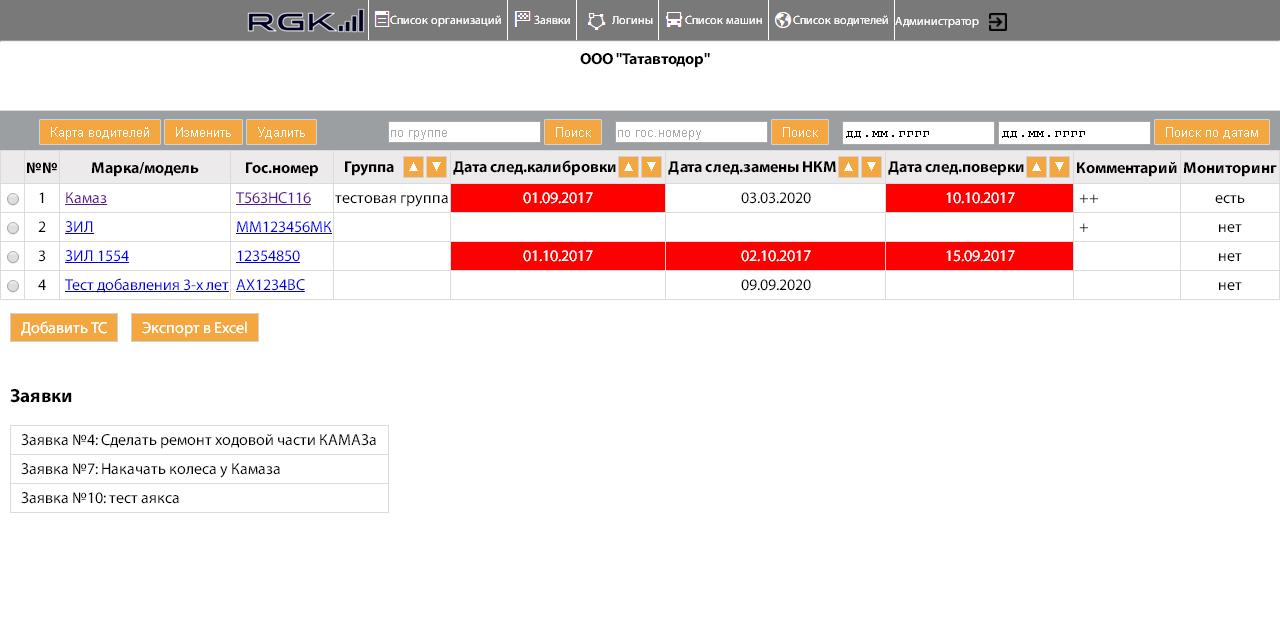Click НКМ date 03.03.2020

coord(776,198)
